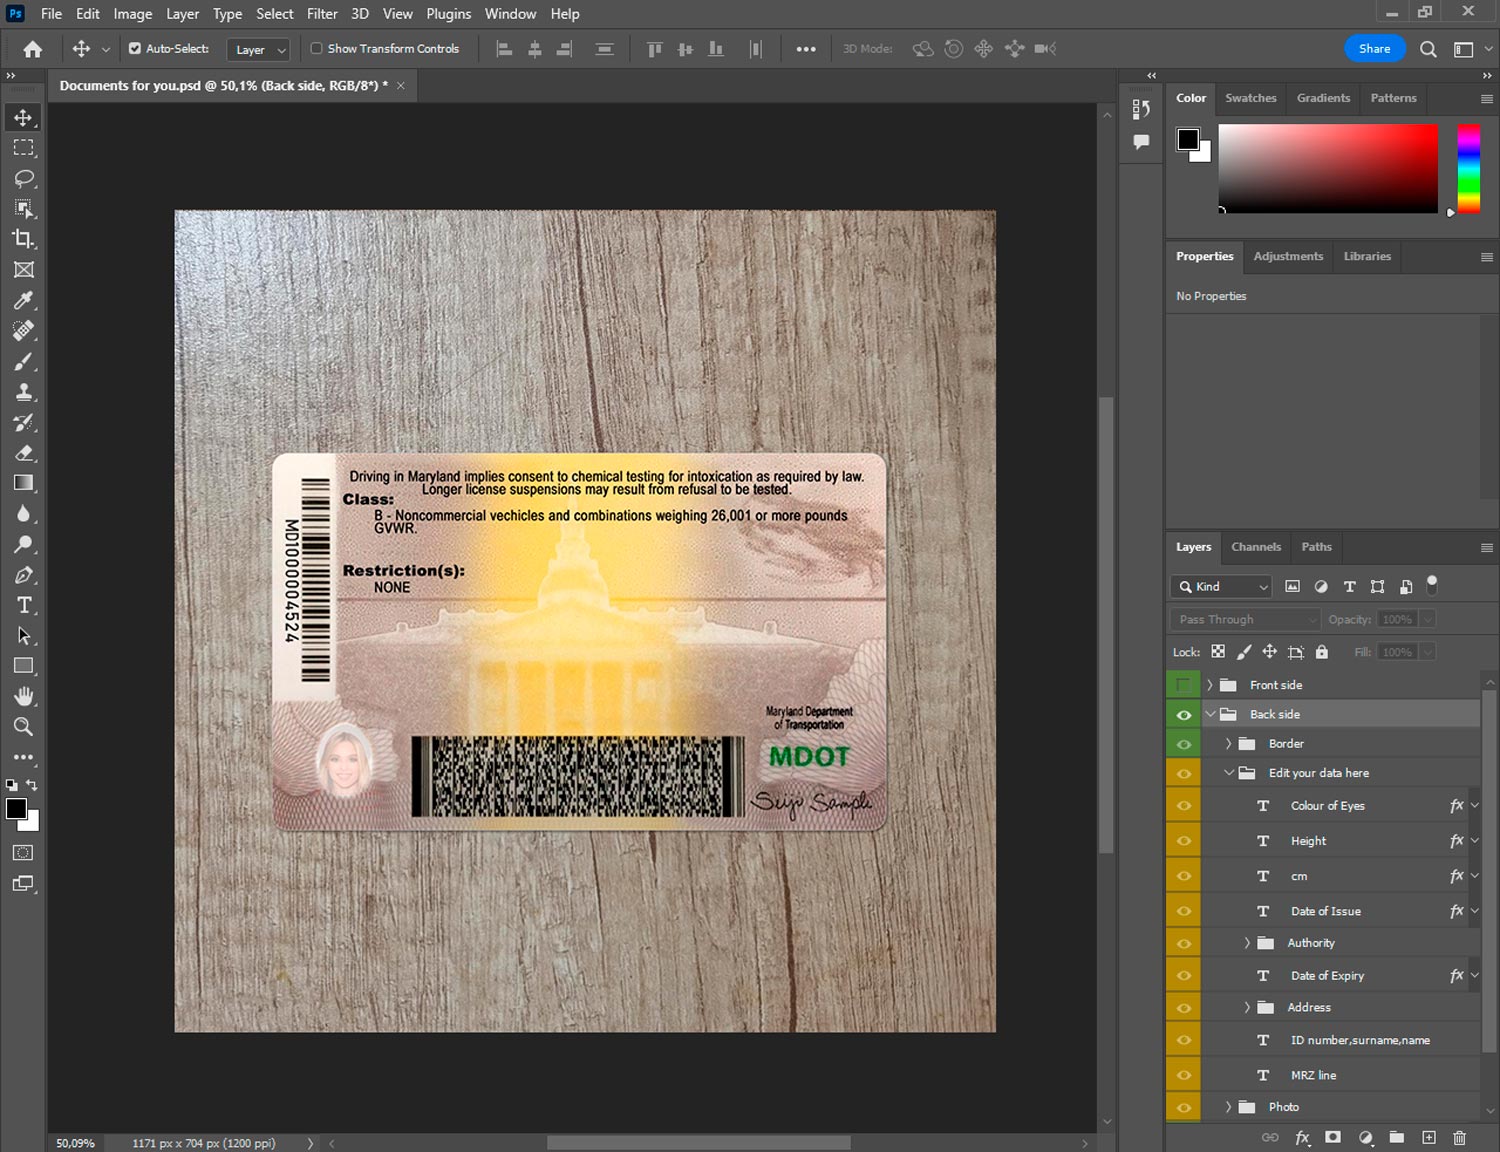The height and width of the screenshot is (1152, 1500).
Task: Click the trash icon in Layers panel
Action: click(1459, 1137)
